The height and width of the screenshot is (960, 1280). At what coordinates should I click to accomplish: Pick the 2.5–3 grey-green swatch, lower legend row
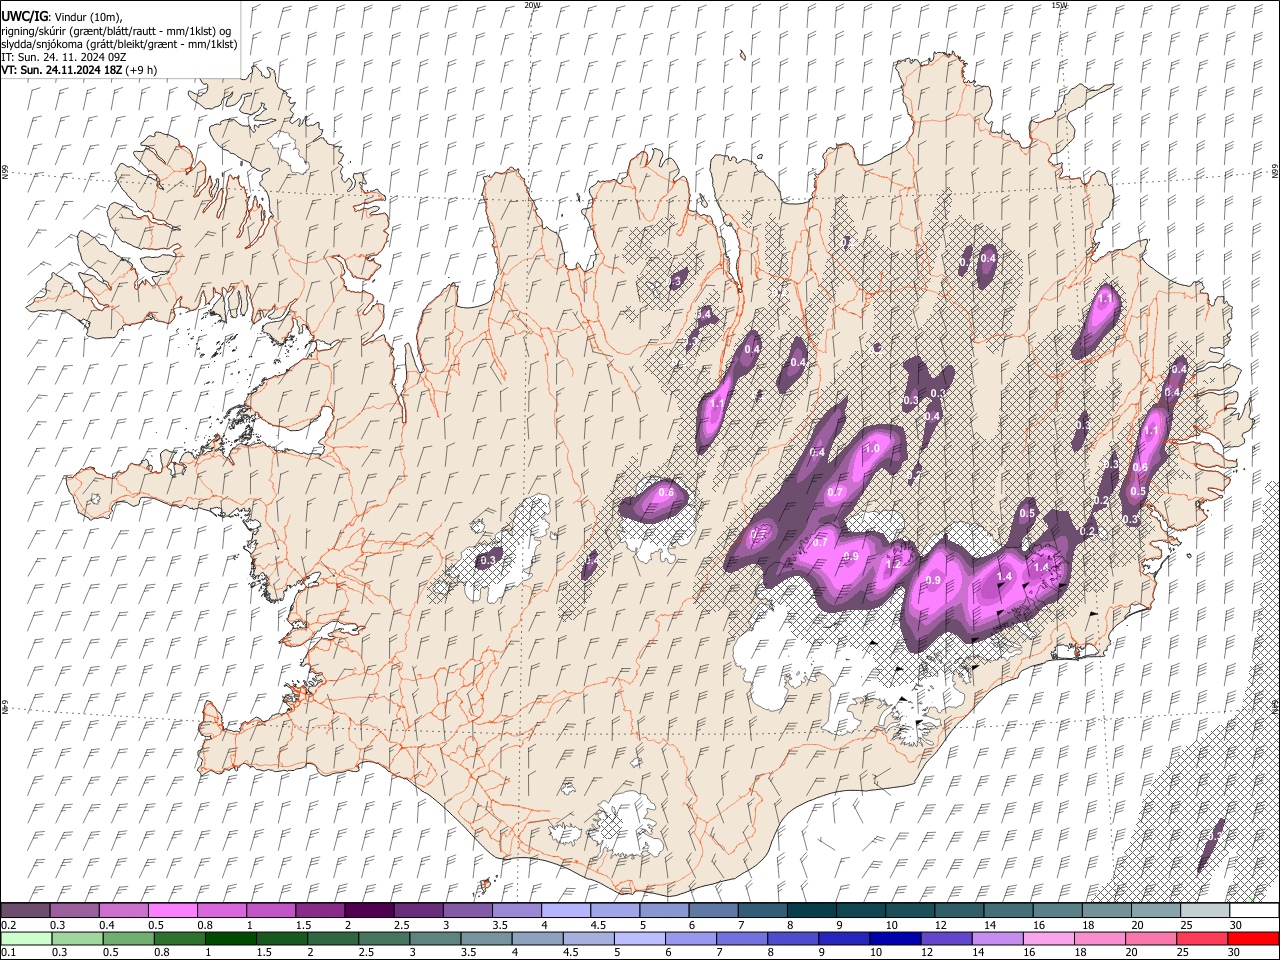point(384,938)
